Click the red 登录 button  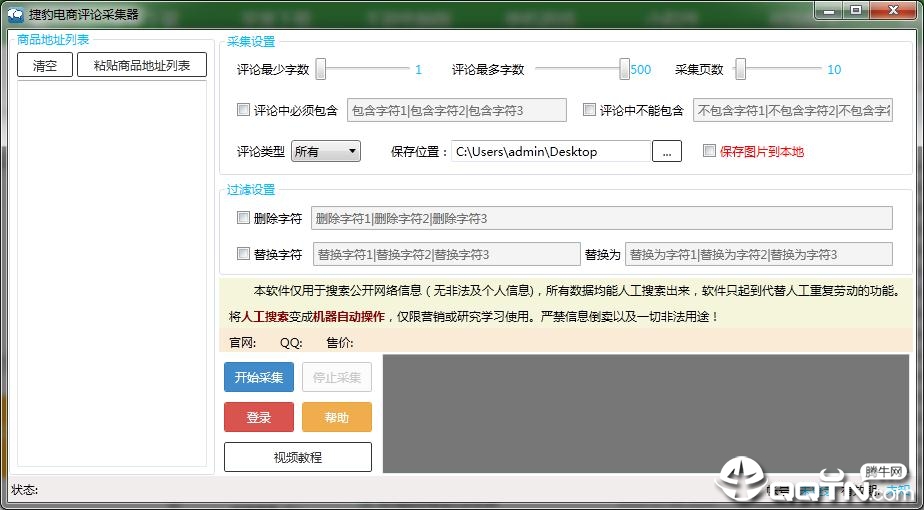pos(259,417)
